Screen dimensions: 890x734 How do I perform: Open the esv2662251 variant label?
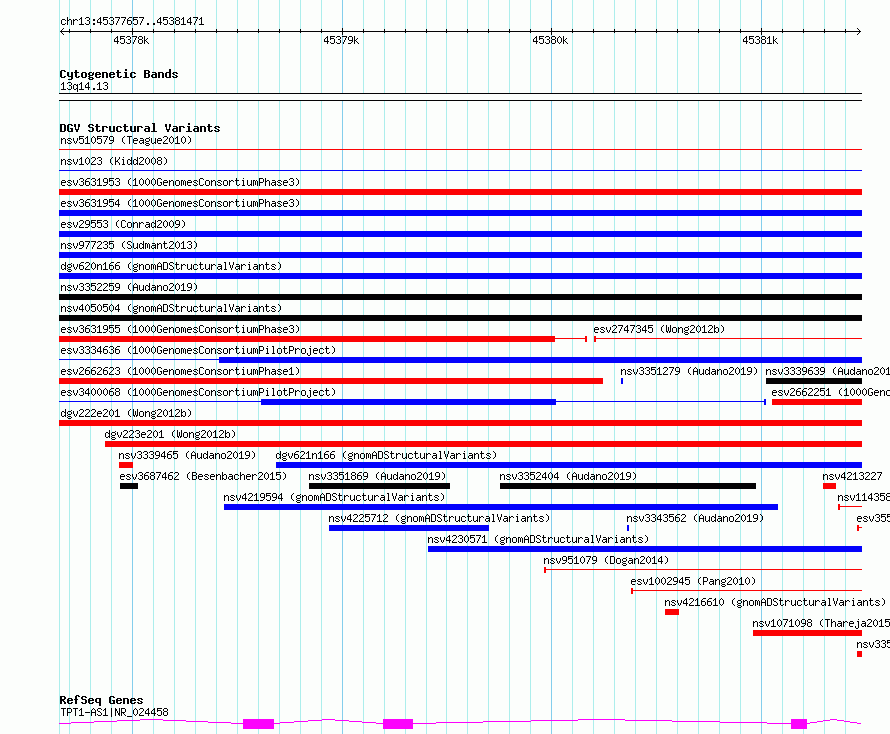[x=830, y=392]
